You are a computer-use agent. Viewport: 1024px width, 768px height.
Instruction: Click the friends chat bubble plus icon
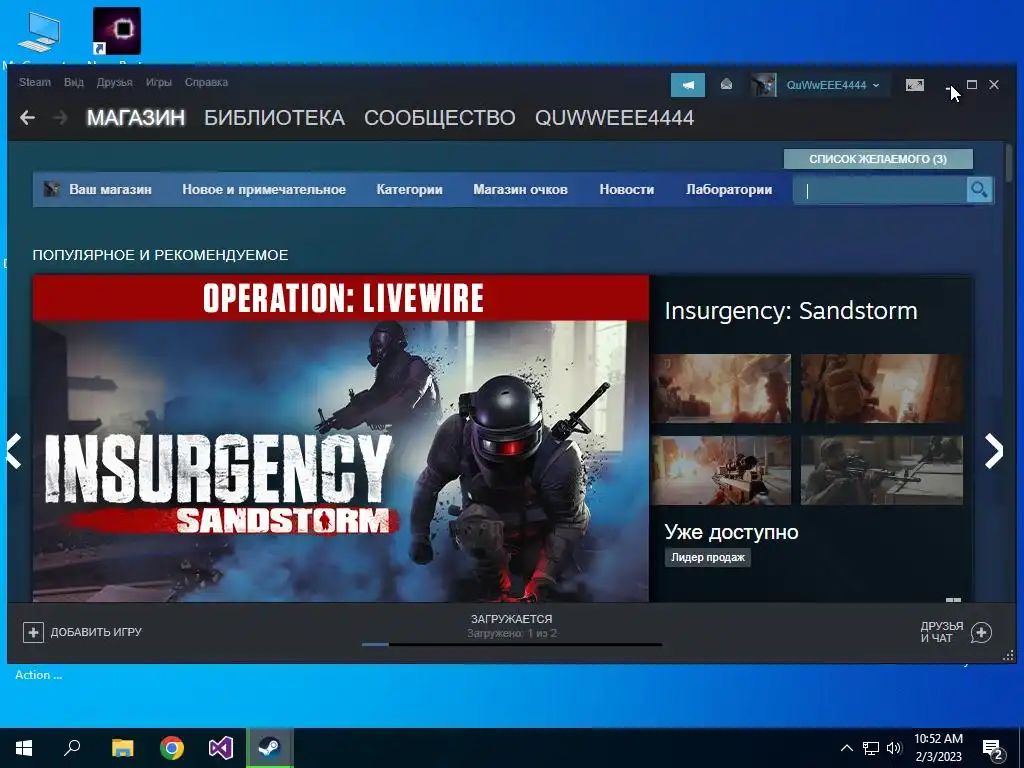coord(982,632)
